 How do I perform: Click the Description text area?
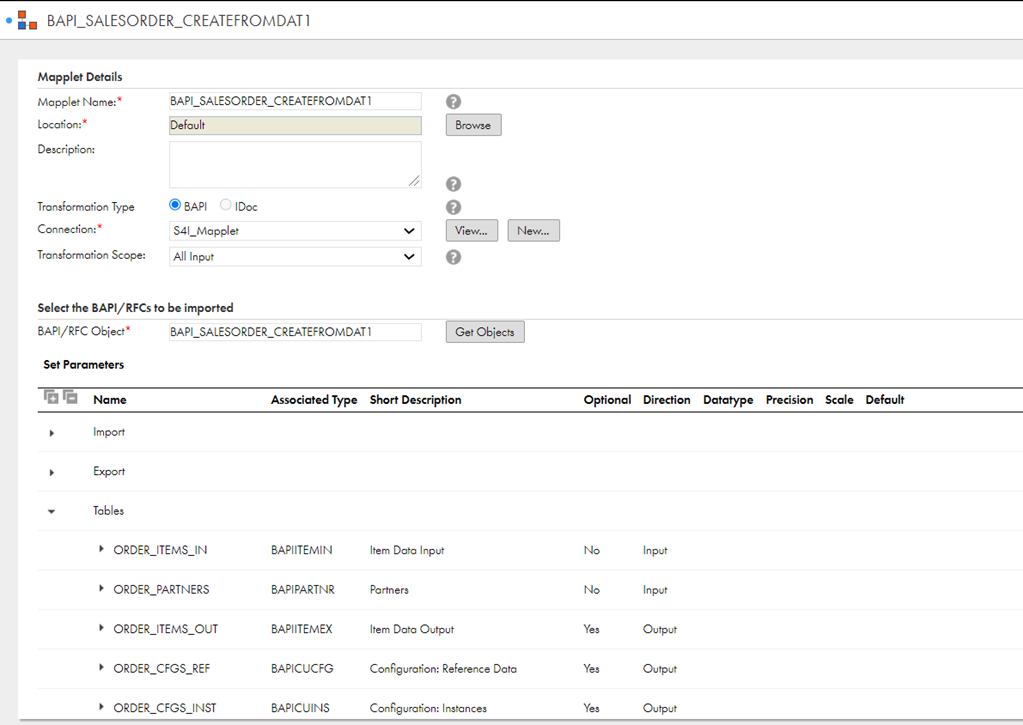pyautogui.click(x=295, y=164)
